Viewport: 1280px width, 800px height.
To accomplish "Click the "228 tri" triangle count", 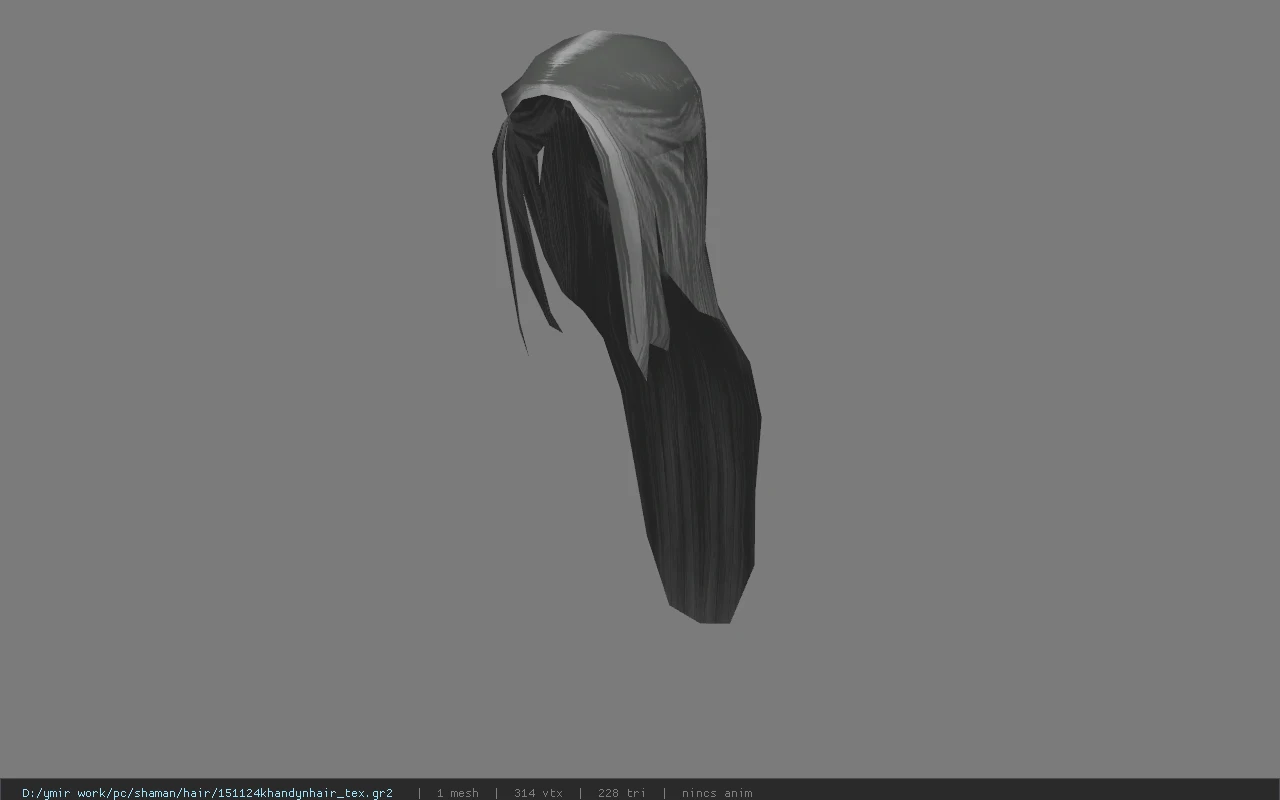I will coord(621,793).
